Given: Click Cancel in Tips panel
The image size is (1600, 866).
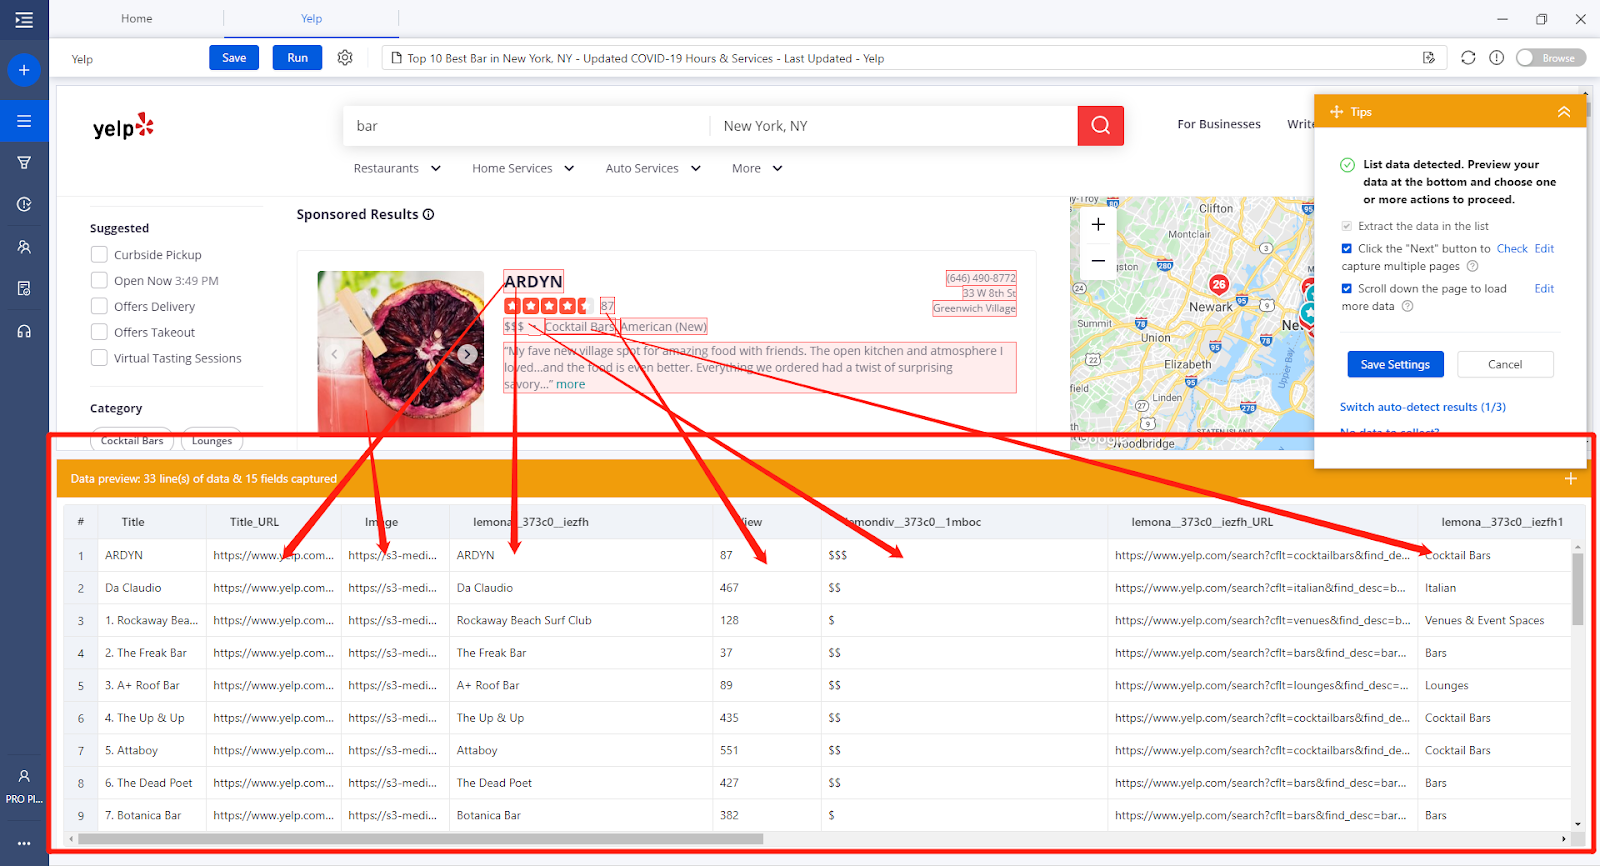Looking at the screenshot, I should click(x=1505, y=365).
